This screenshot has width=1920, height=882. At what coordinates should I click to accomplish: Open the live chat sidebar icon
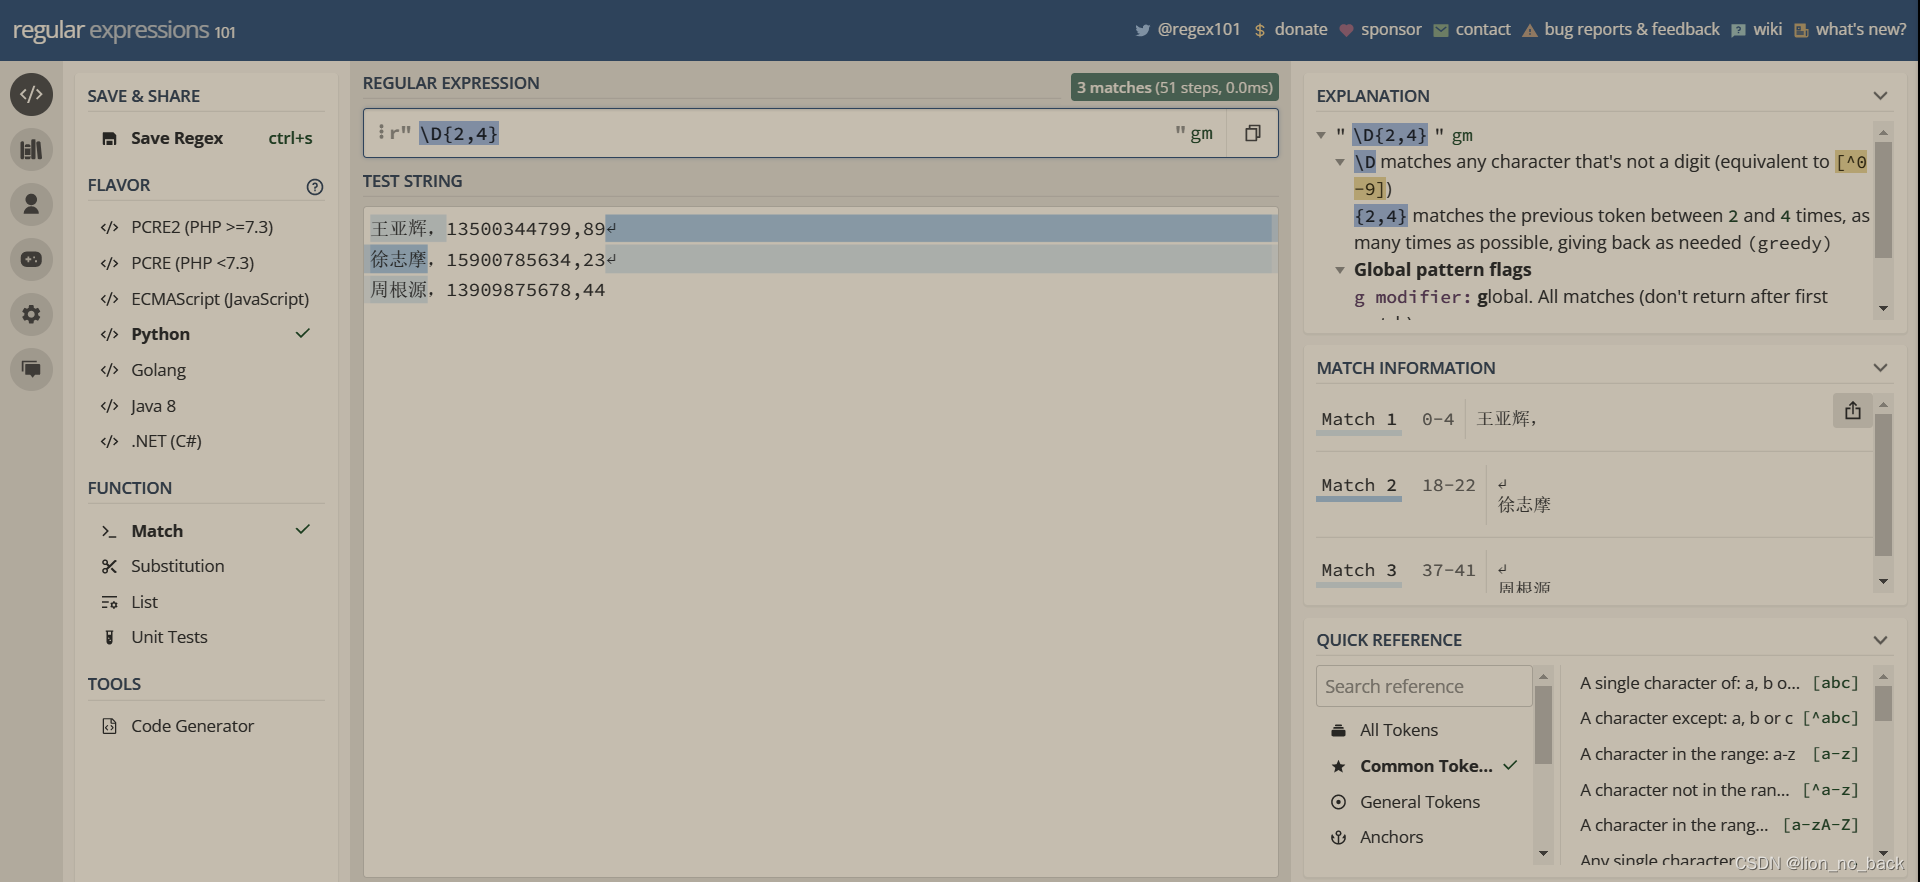(31, 370)
